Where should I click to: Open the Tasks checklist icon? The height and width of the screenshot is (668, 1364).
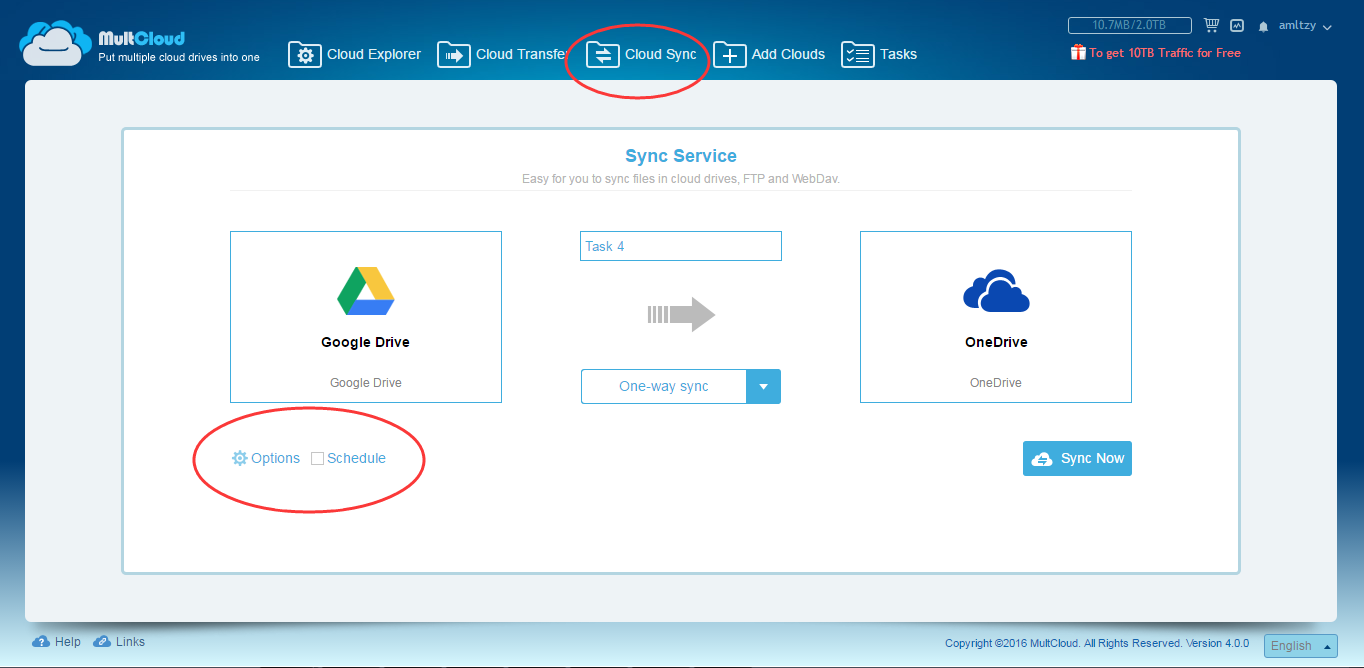coord(857,55)
